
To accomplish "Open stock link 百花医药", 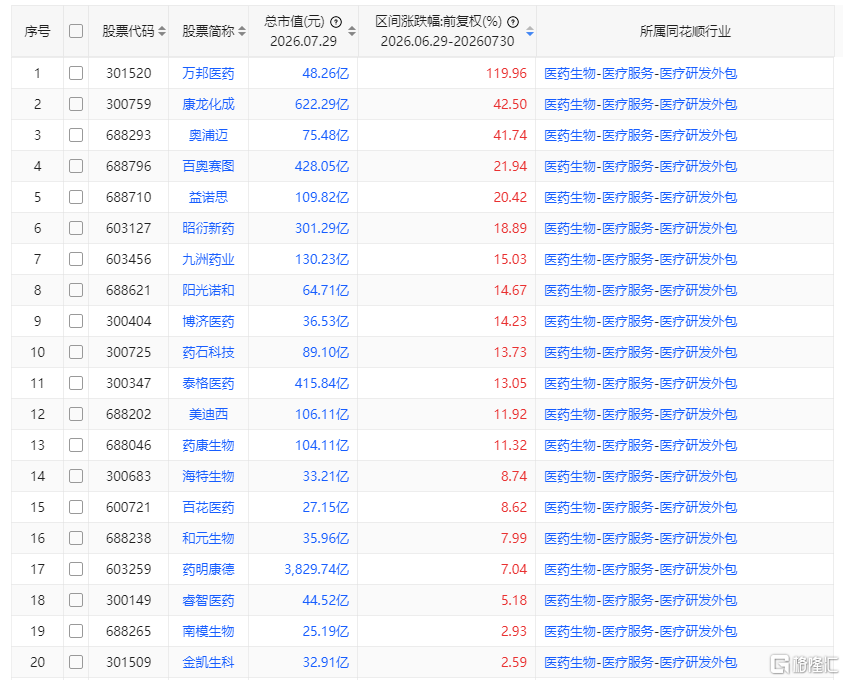I will tap(208, 507).
